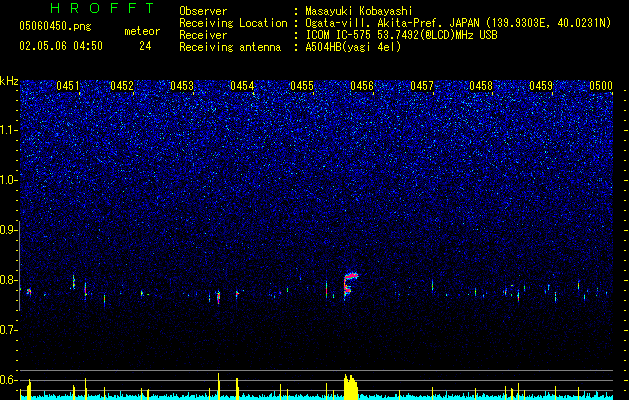Click the 'Observer' field label

pyautogui.click(x=203, y=11)
